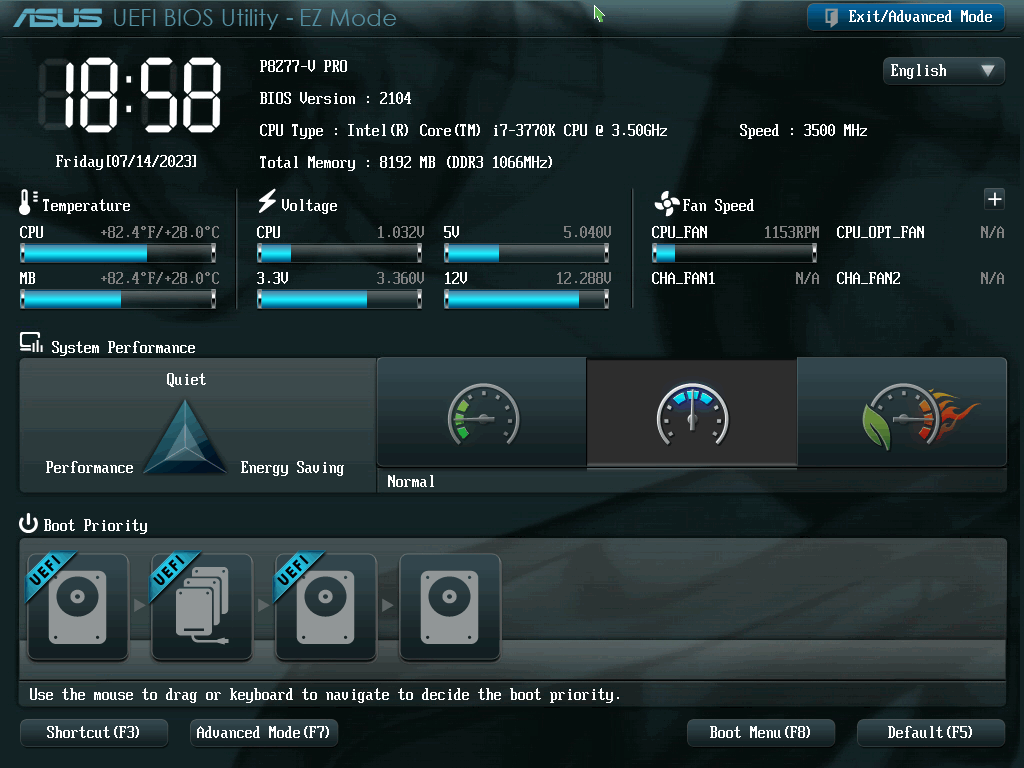Select the UEFI multi-drive boot device icon

coord(202,607)
